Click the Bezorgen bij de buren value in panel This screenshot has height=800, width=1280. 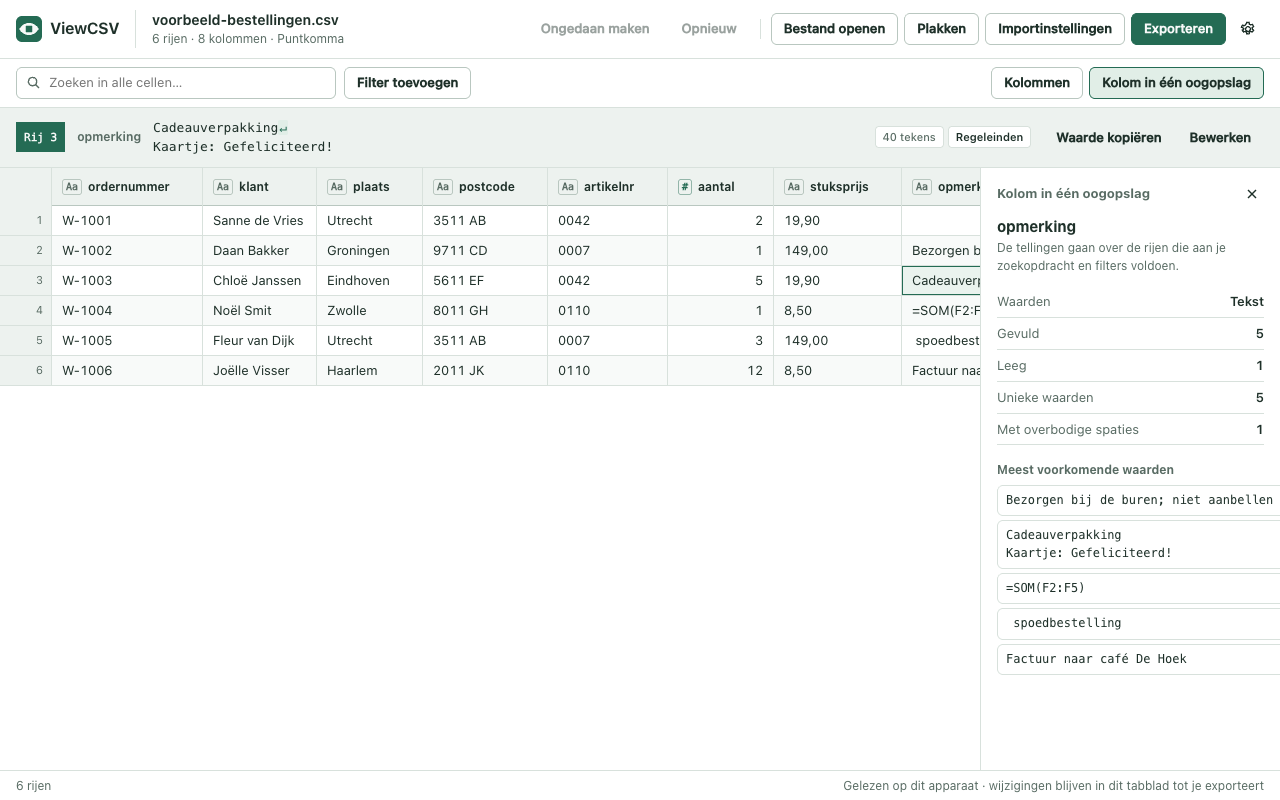pyautogui.click(x=1138, y=500)
